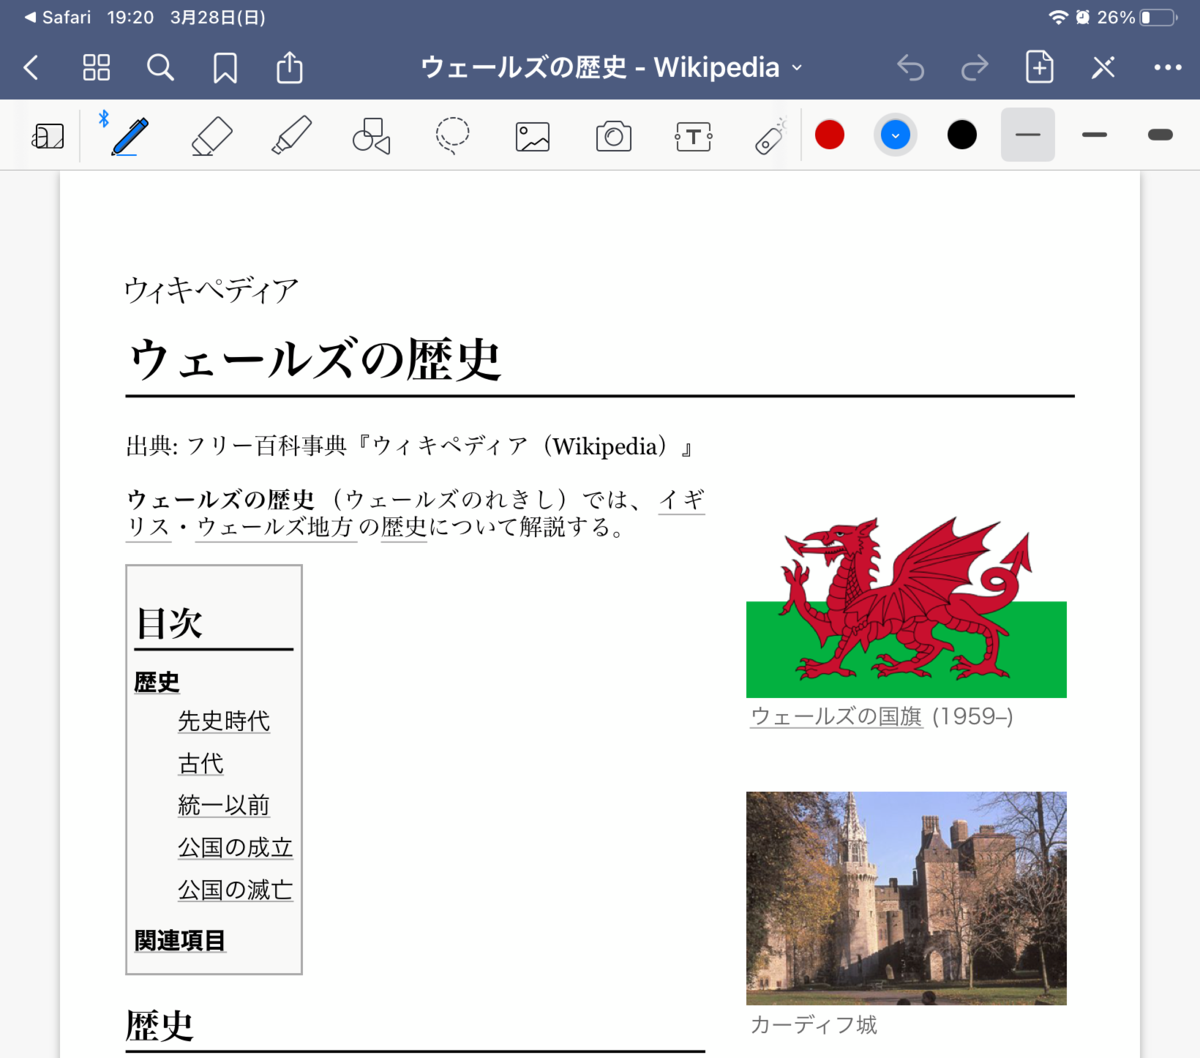Select the Shapes tool

click(x=371, y=135)
